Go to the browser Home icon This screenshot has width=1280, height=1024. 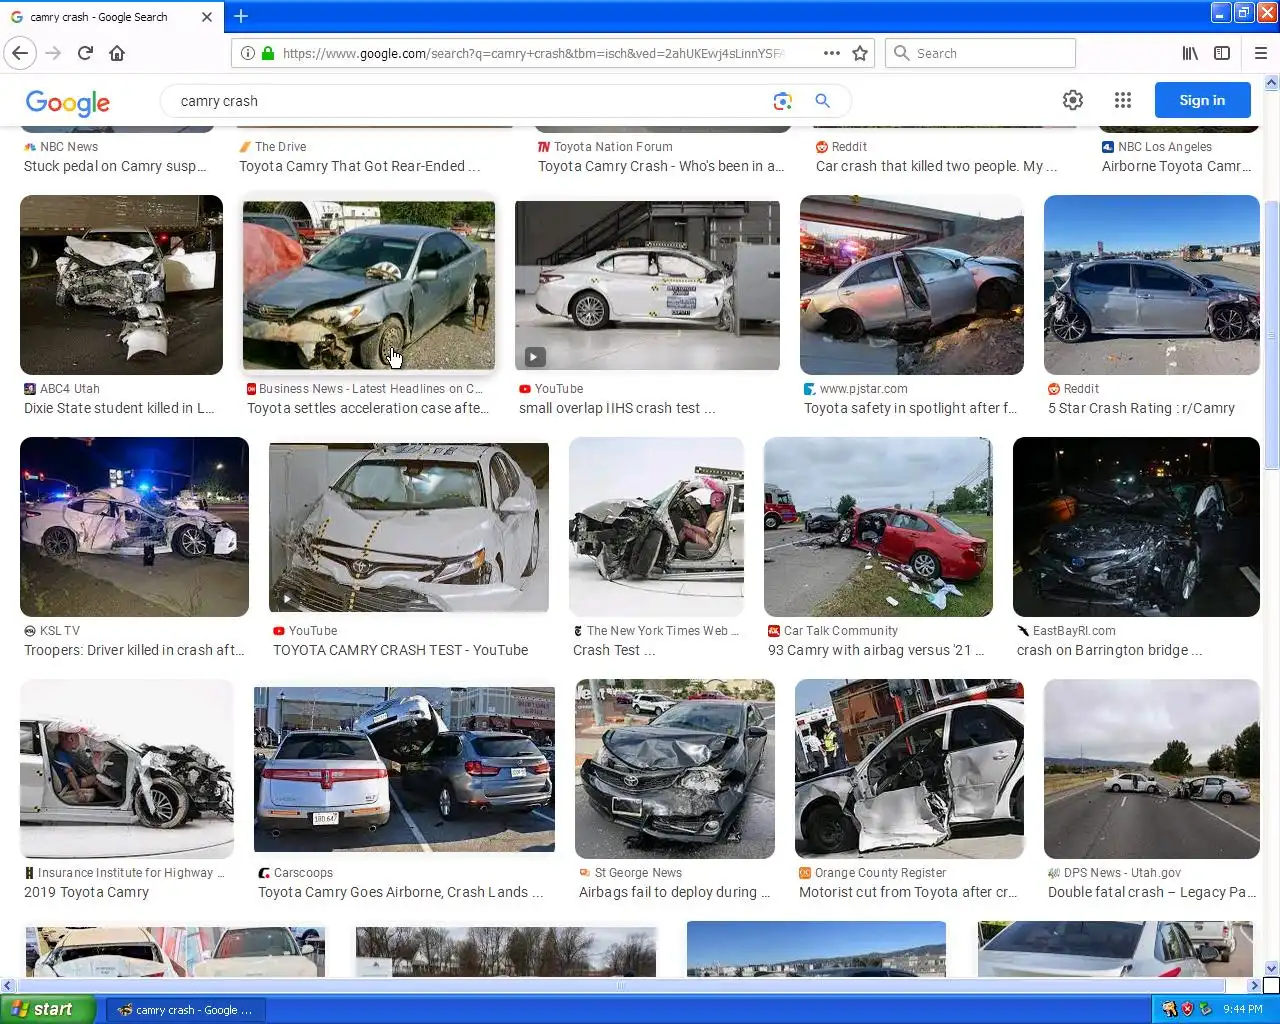click(x=117, y=53)
